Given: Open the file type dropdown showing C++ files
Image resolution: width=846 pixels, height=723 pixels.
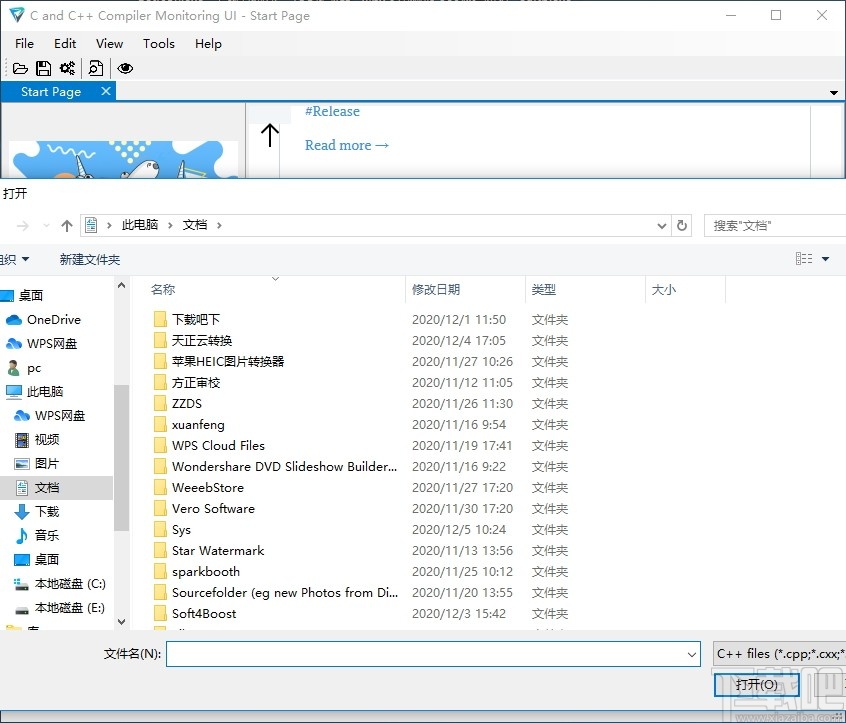Looking at the screenshot, I should point(778,653).
